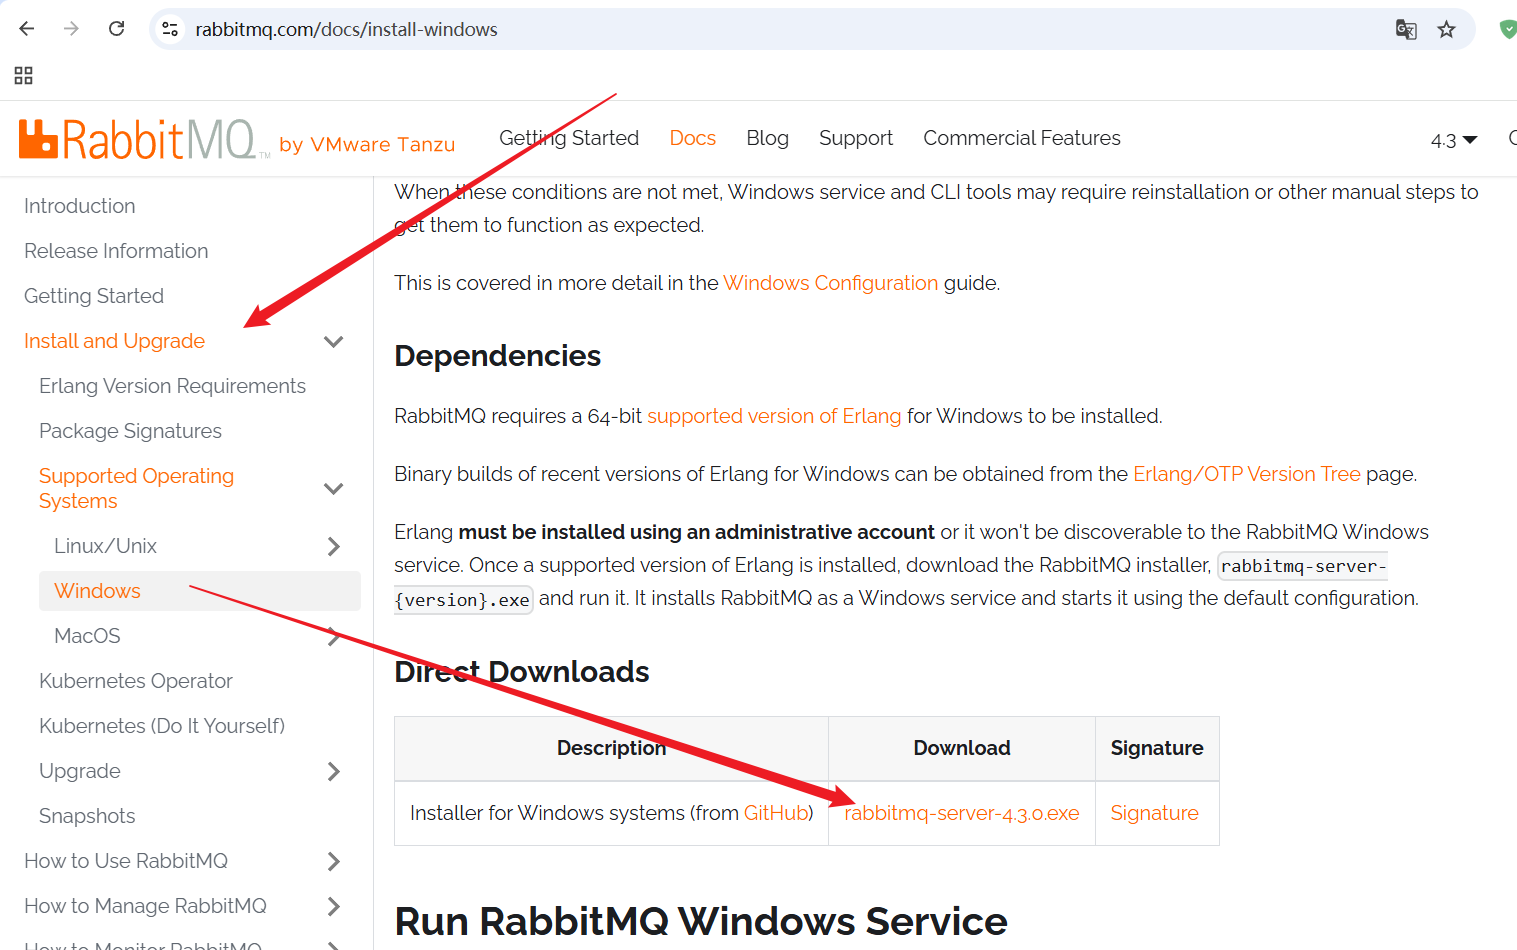
Task: Download rabbitmq-server-4.3.0.exe installer
Action: tap(962, 813)
